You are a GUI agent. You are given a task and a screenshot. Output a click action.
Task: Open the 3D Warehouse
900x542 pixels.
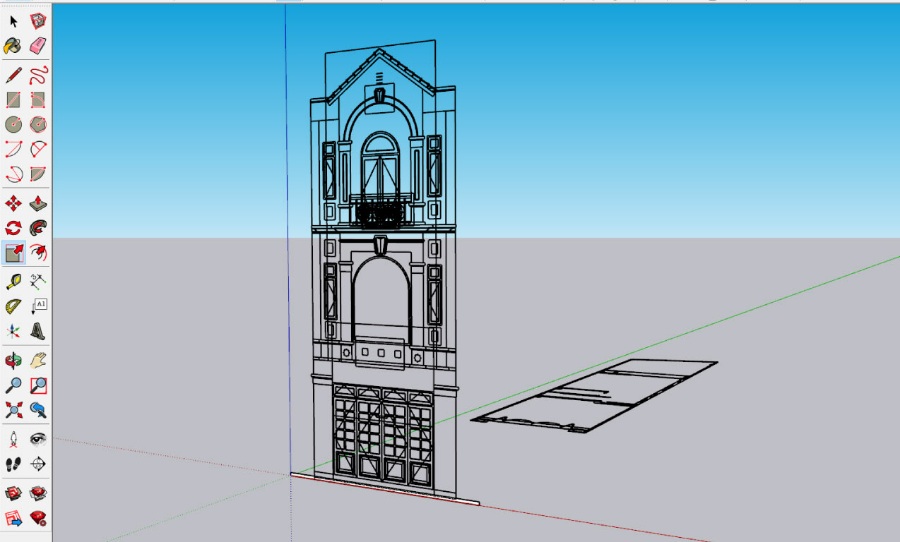(x=13, y=493)
